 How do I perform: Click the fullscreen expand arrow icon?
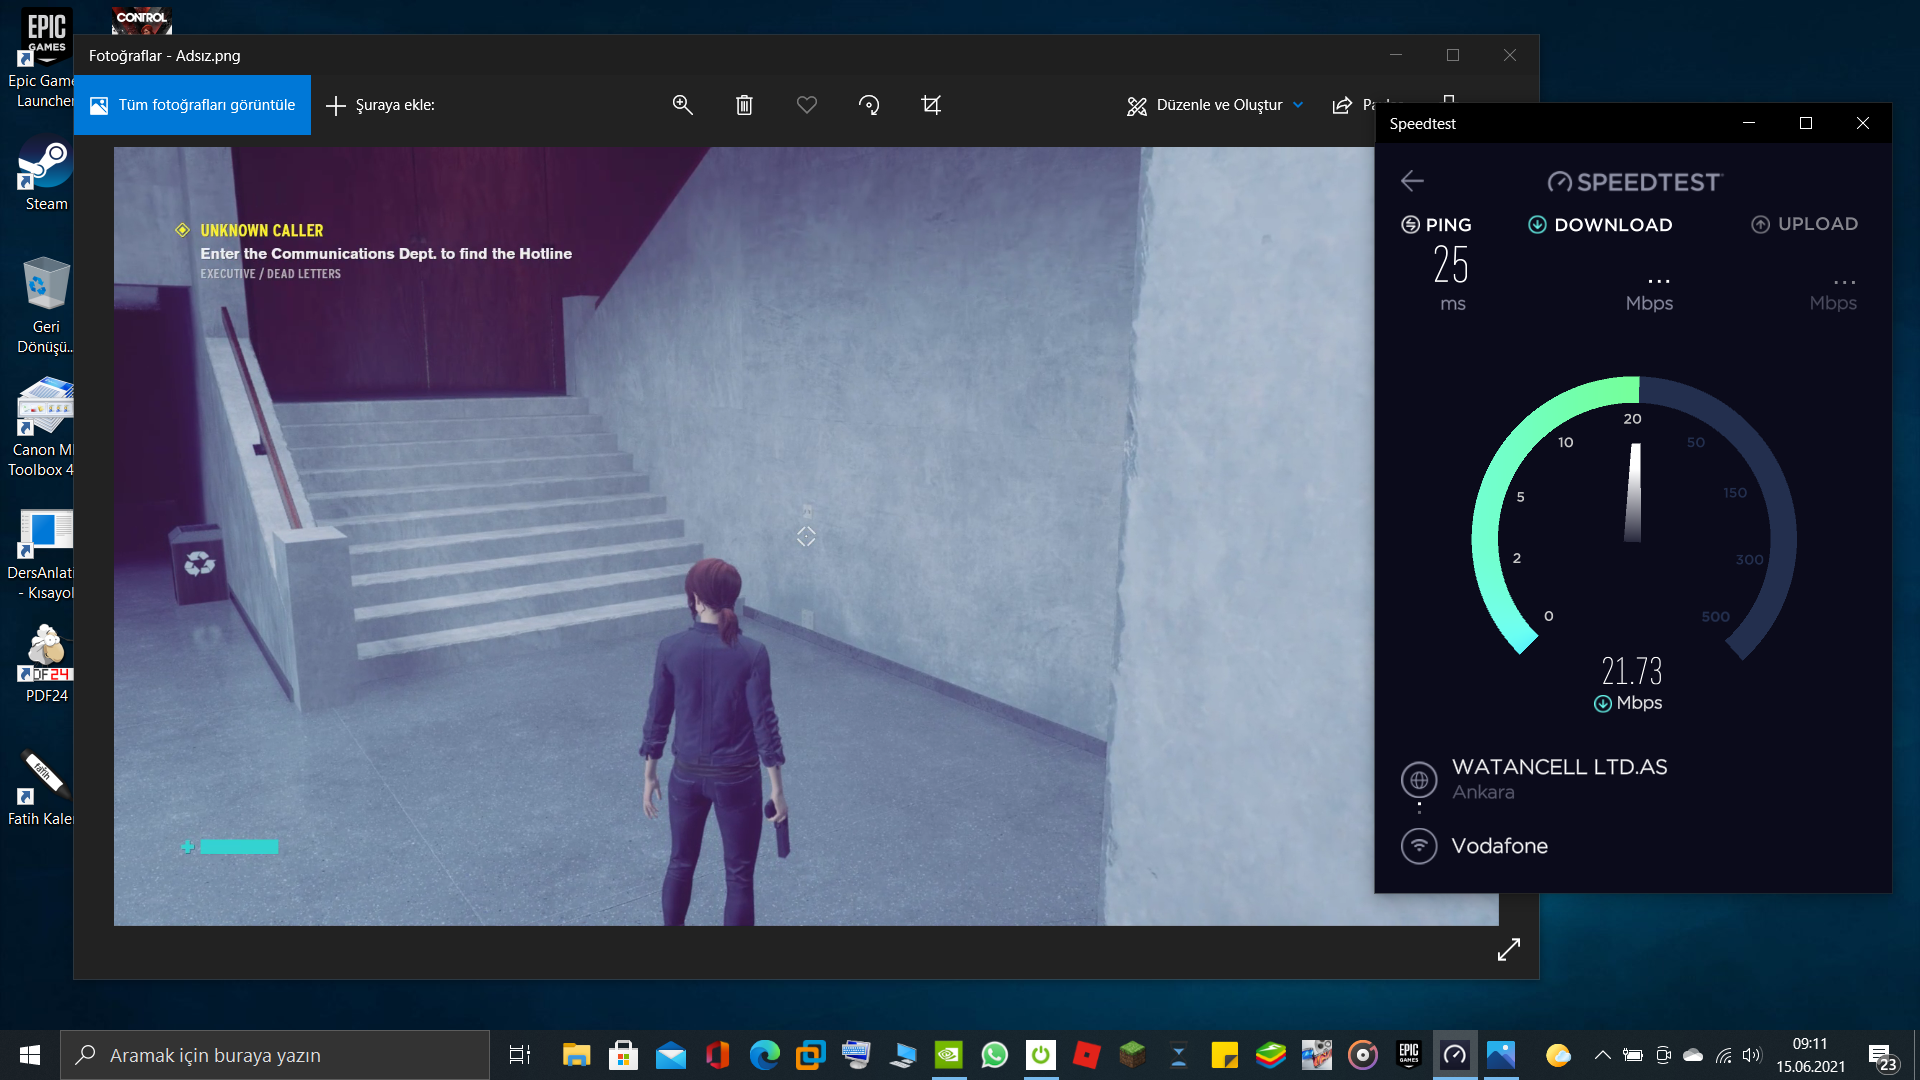click(x=1508, y=949)
